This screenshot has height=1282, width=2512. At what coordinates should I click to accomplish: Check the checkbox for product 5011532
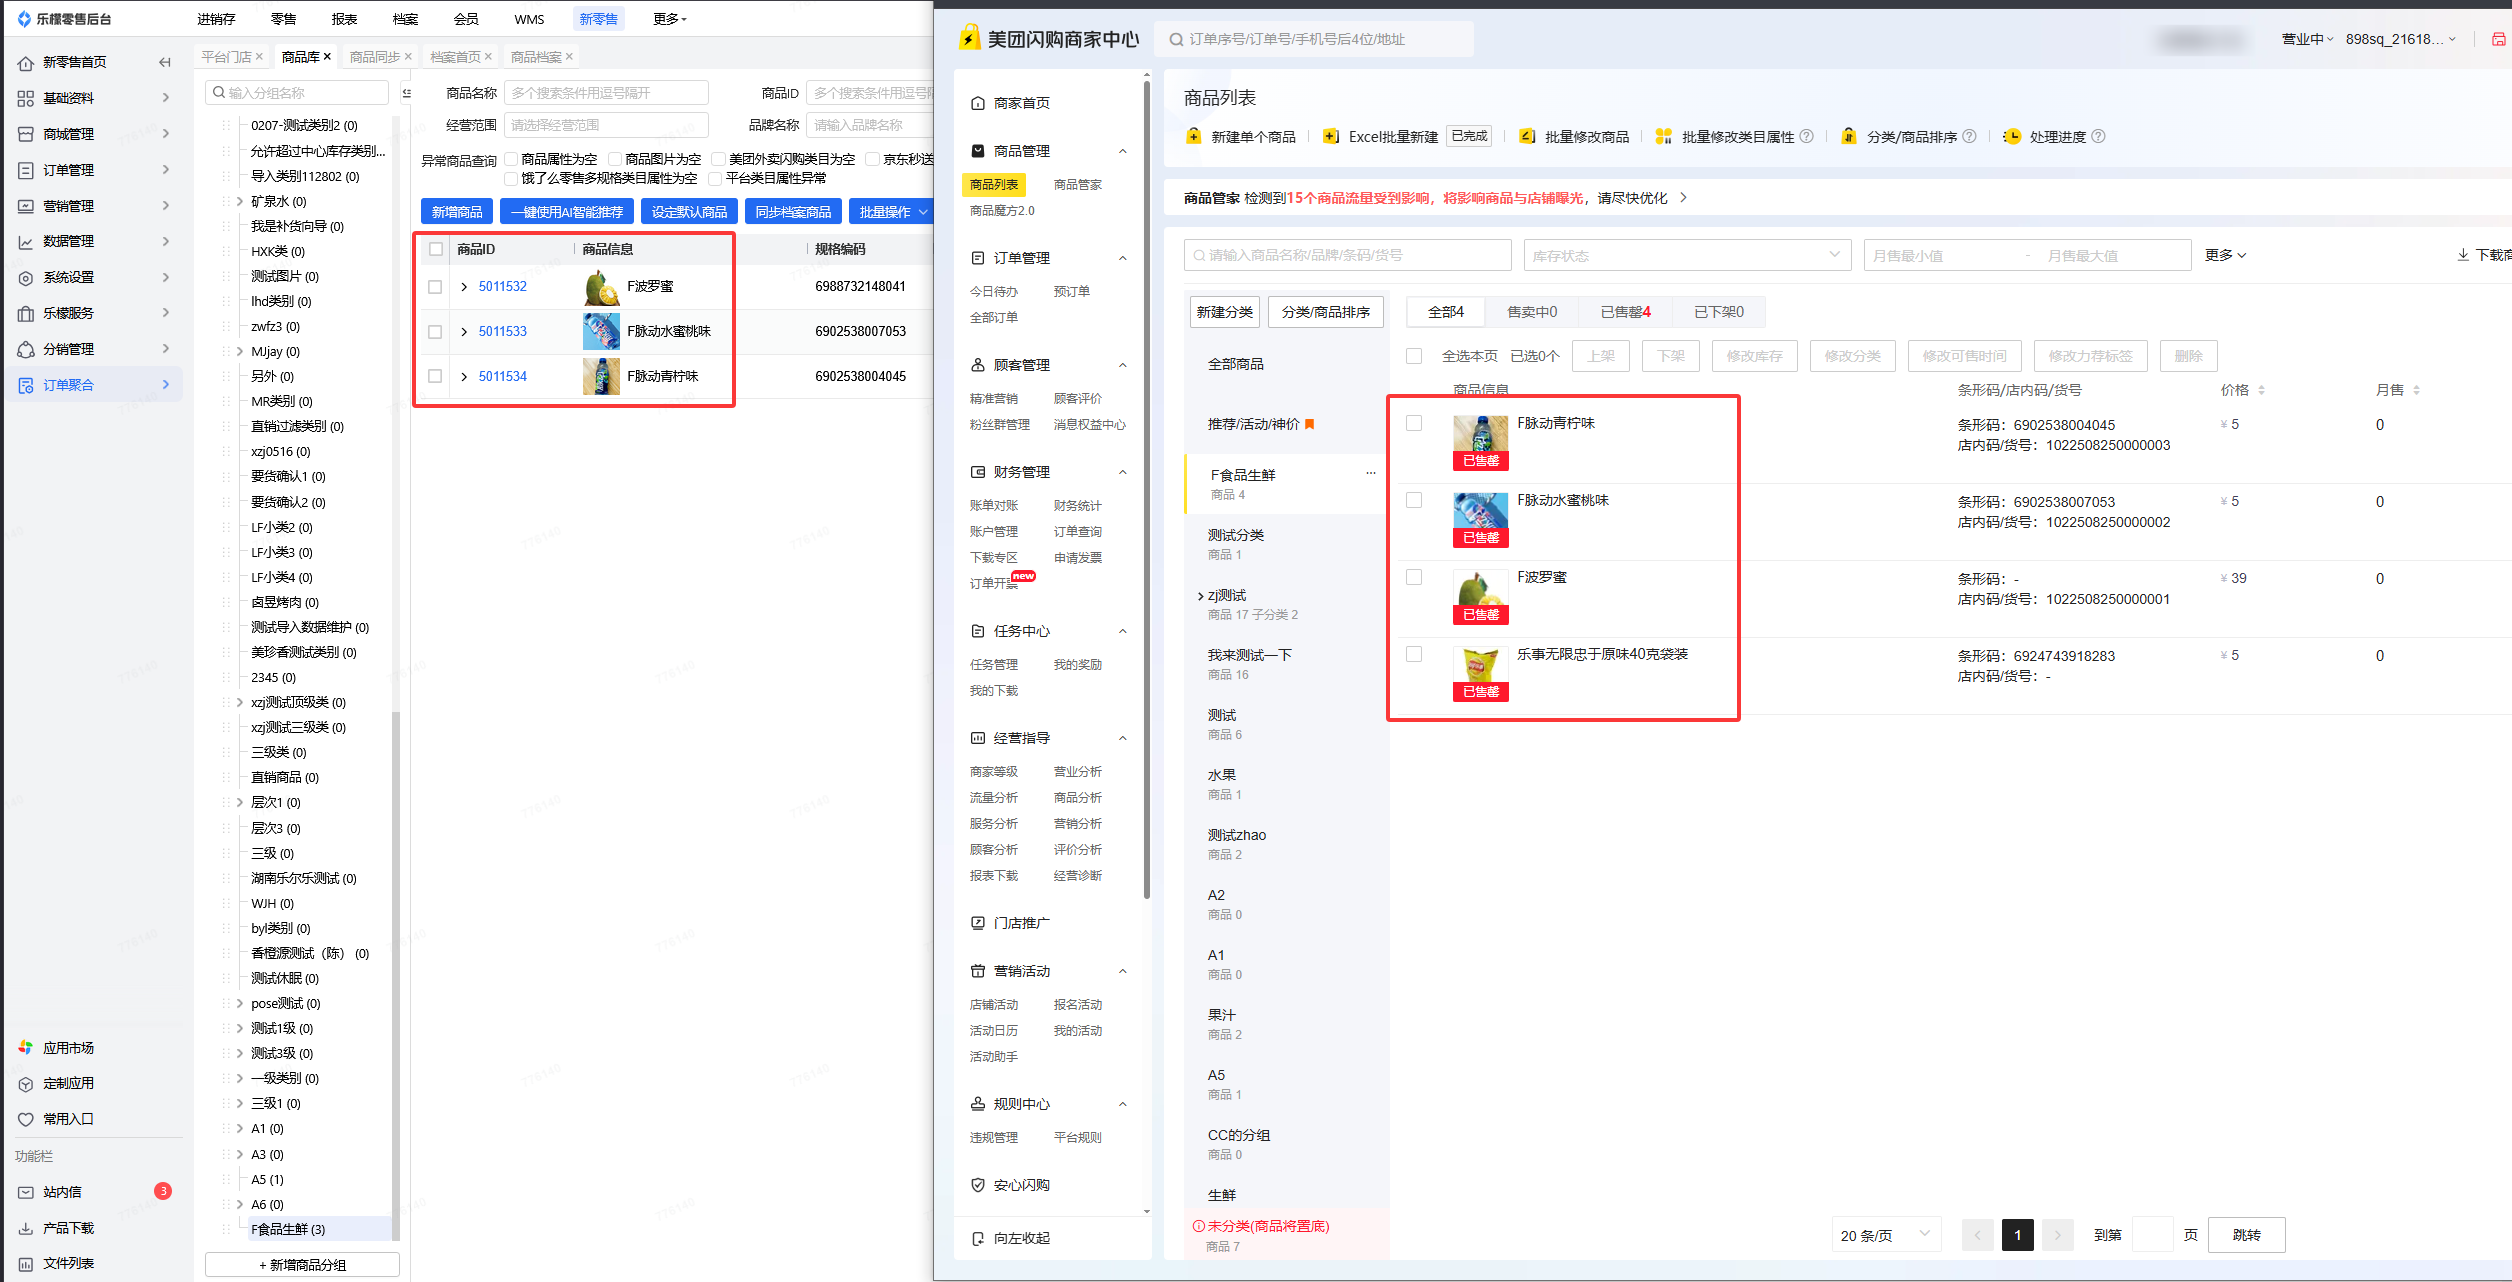(x=435, y=287)
